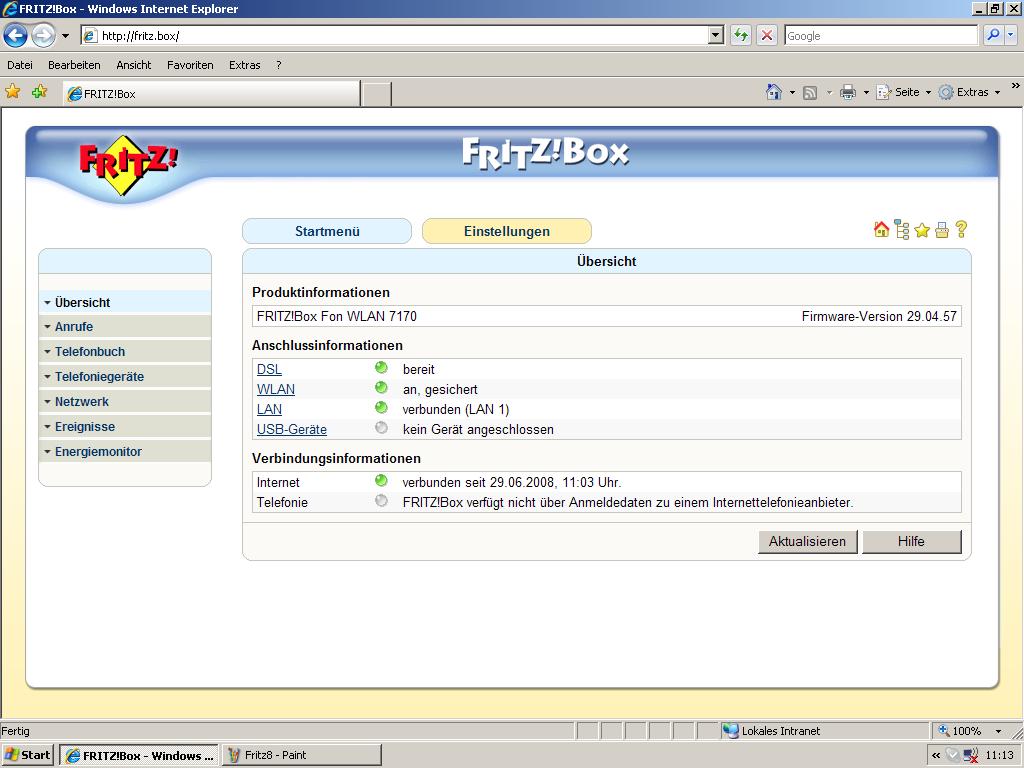Open the address bar URL dropdown

click(x=715, y=35)
